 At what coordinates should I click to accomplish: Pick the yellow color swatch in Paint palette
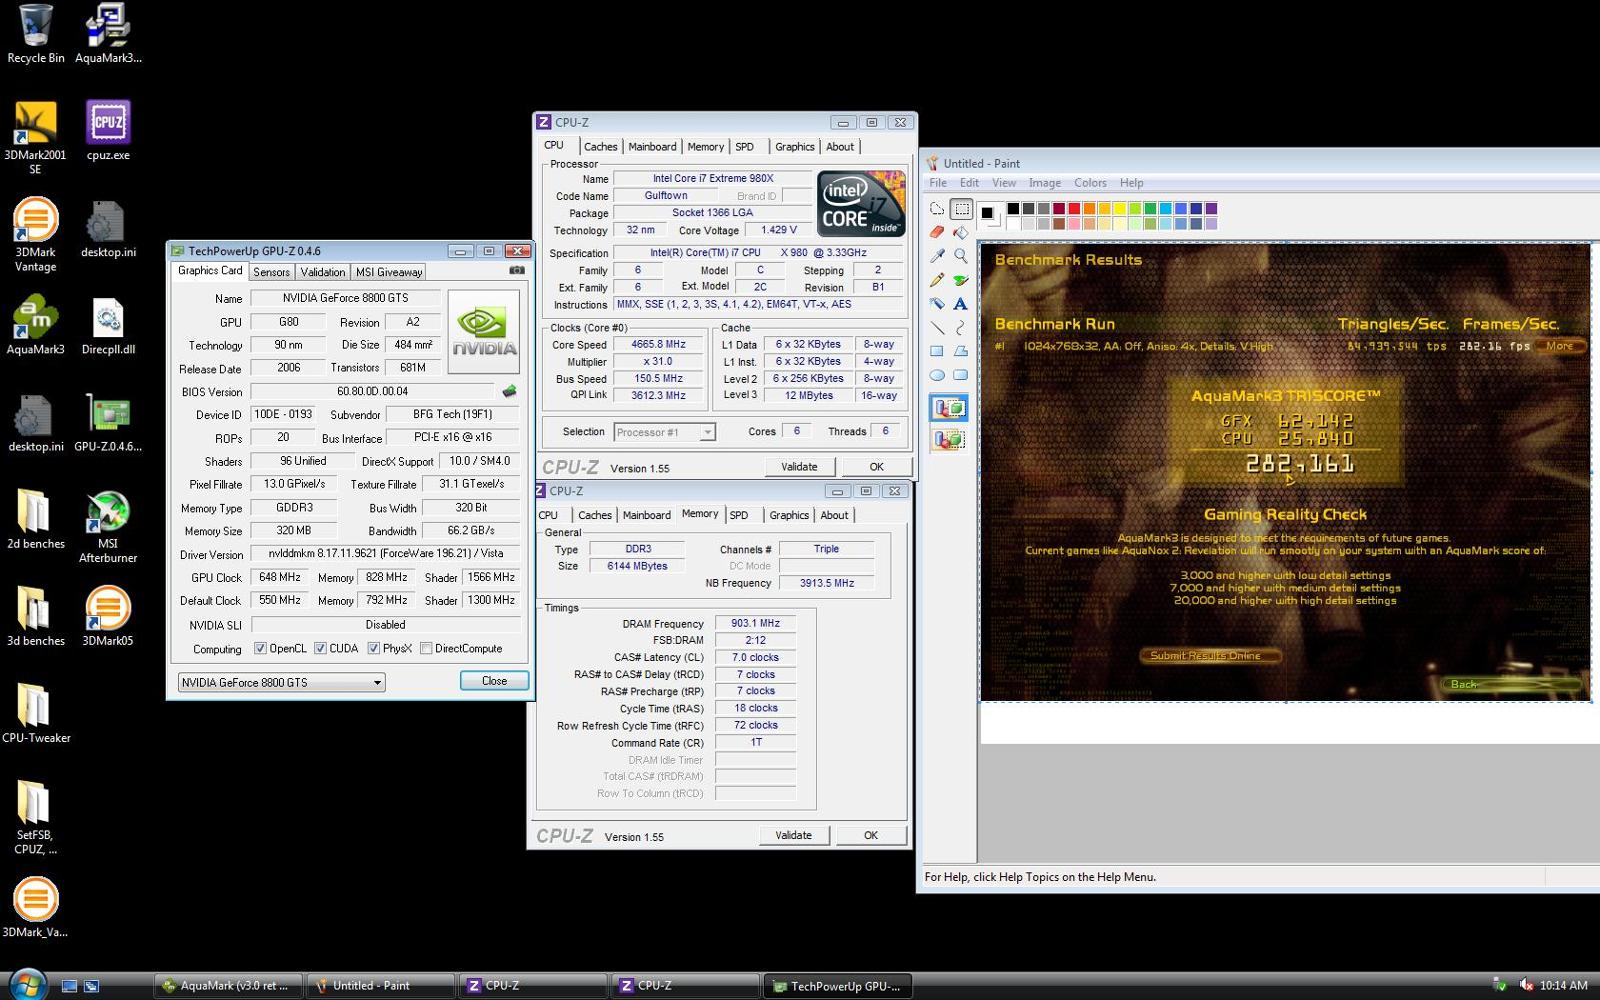(1120, 209)
